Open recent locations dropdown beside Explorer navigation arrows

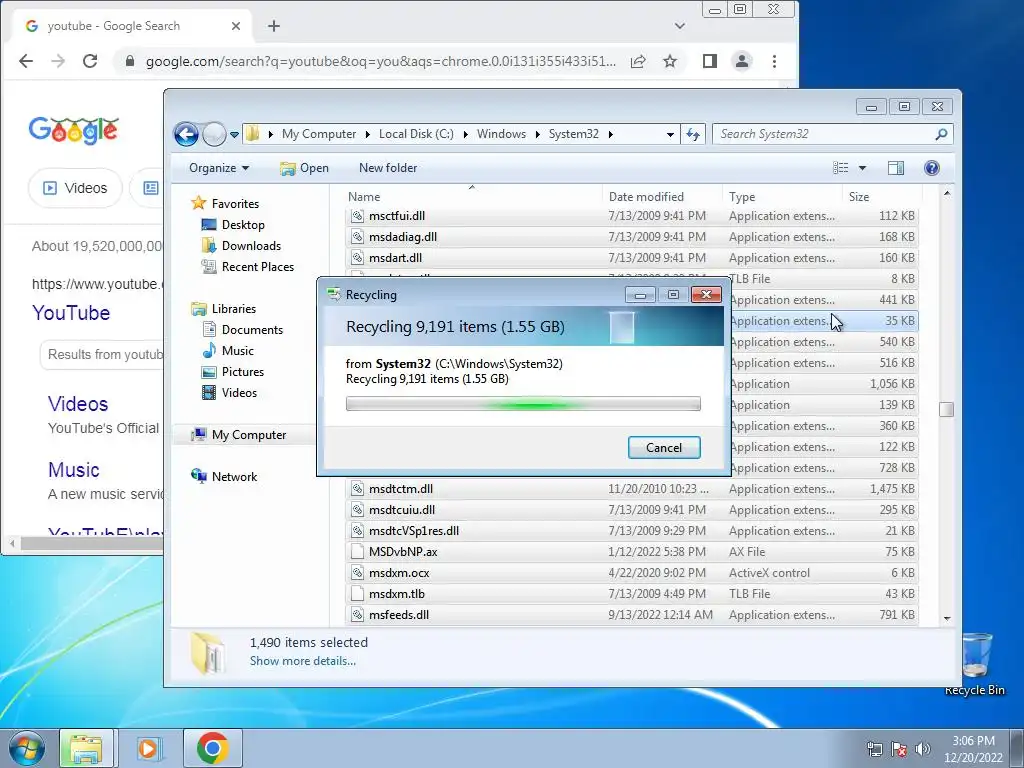tap(234, 135)
